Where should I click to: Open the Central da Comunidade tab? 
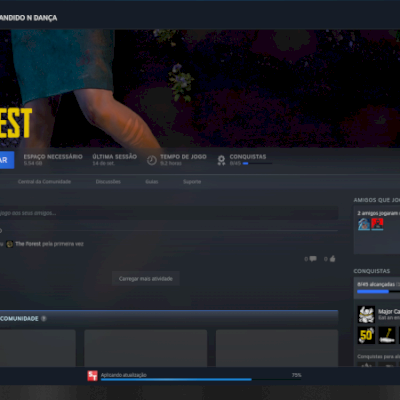pos(44,182)
